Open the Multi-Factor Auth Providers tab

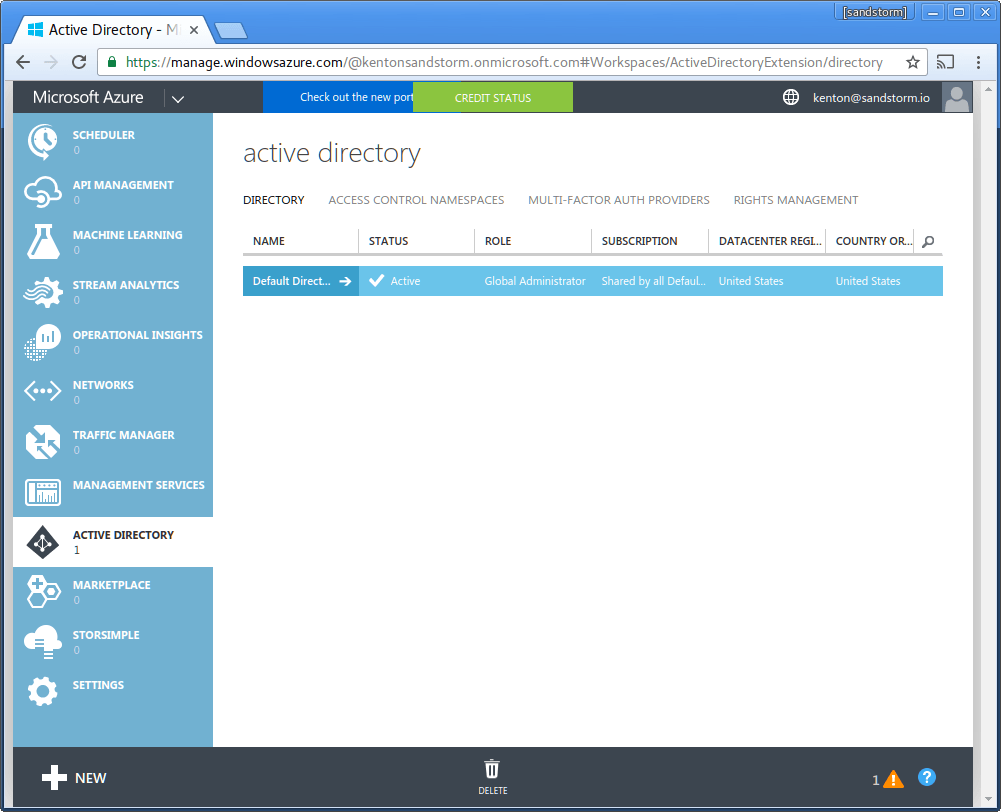pos(619,200)
